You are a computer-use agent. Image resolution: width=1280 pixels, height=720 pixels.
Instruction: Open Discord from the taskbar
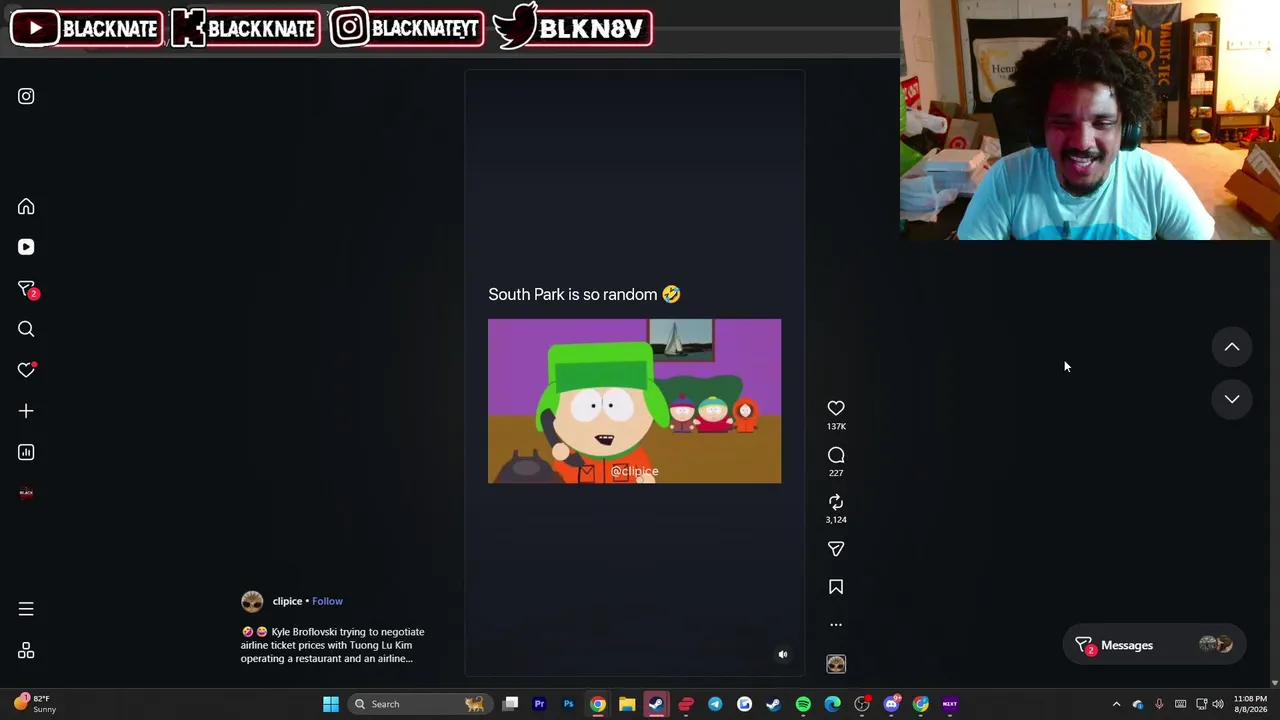[891, 704]
